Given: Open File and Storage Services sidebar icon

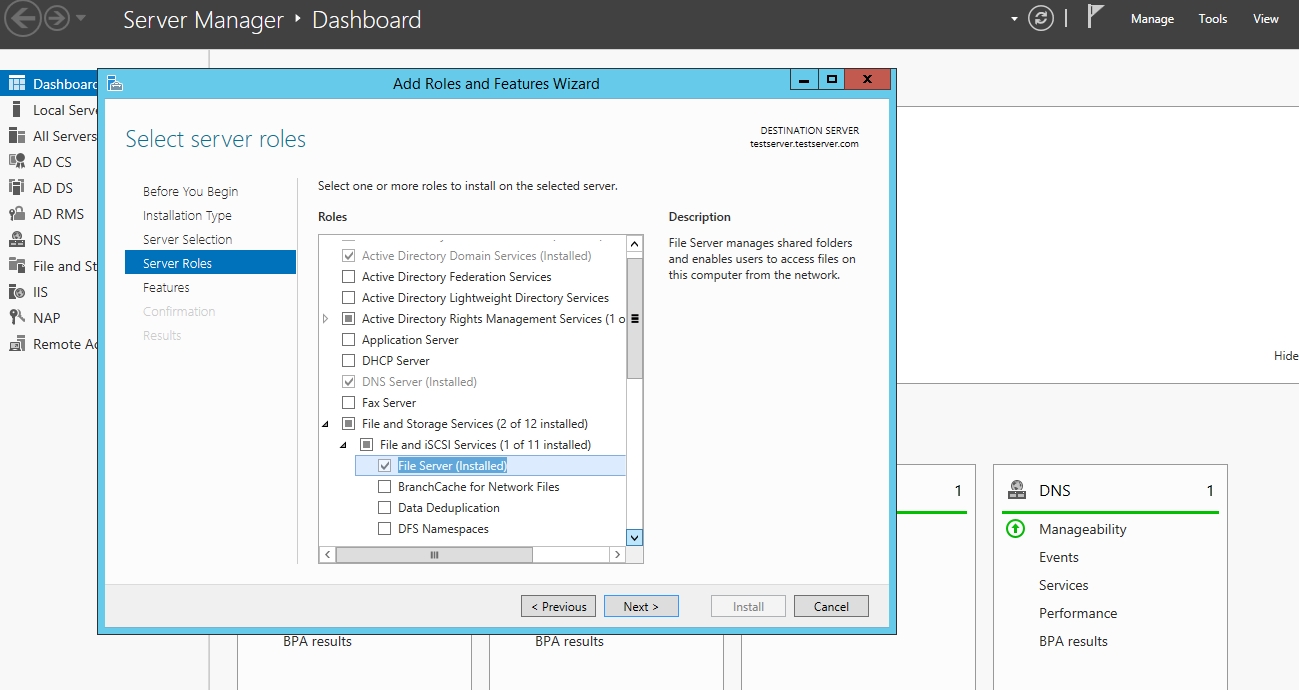Looking at the screenshot, I should pos(17,266).
